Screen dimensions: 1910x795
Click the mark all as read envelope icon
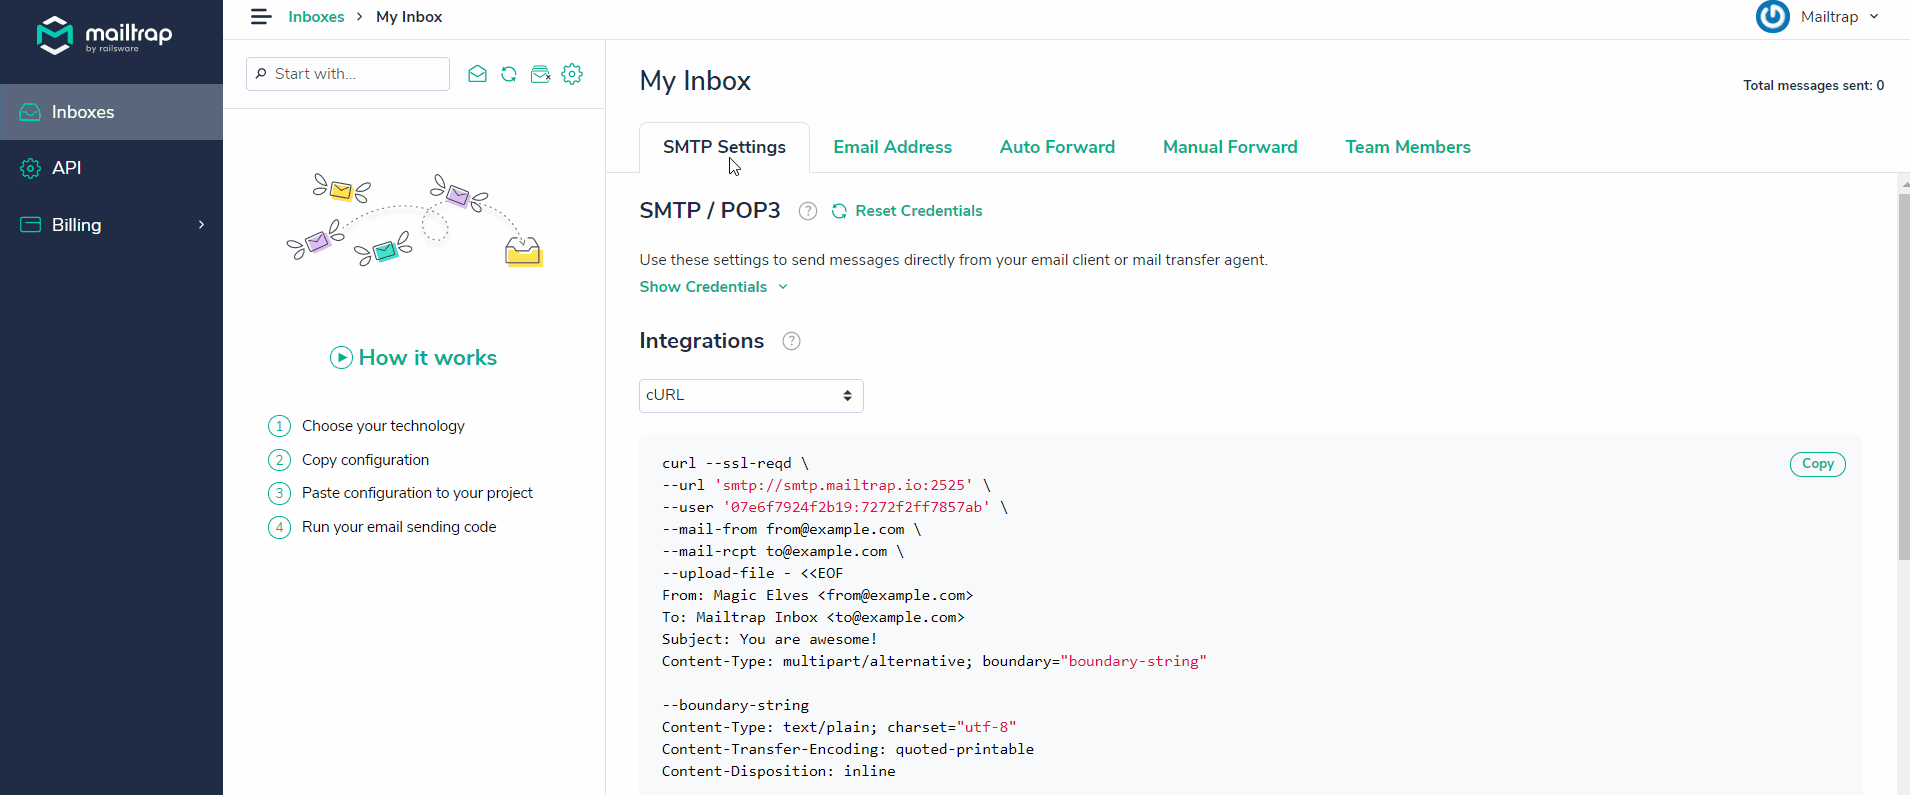[x=477, y=74]
